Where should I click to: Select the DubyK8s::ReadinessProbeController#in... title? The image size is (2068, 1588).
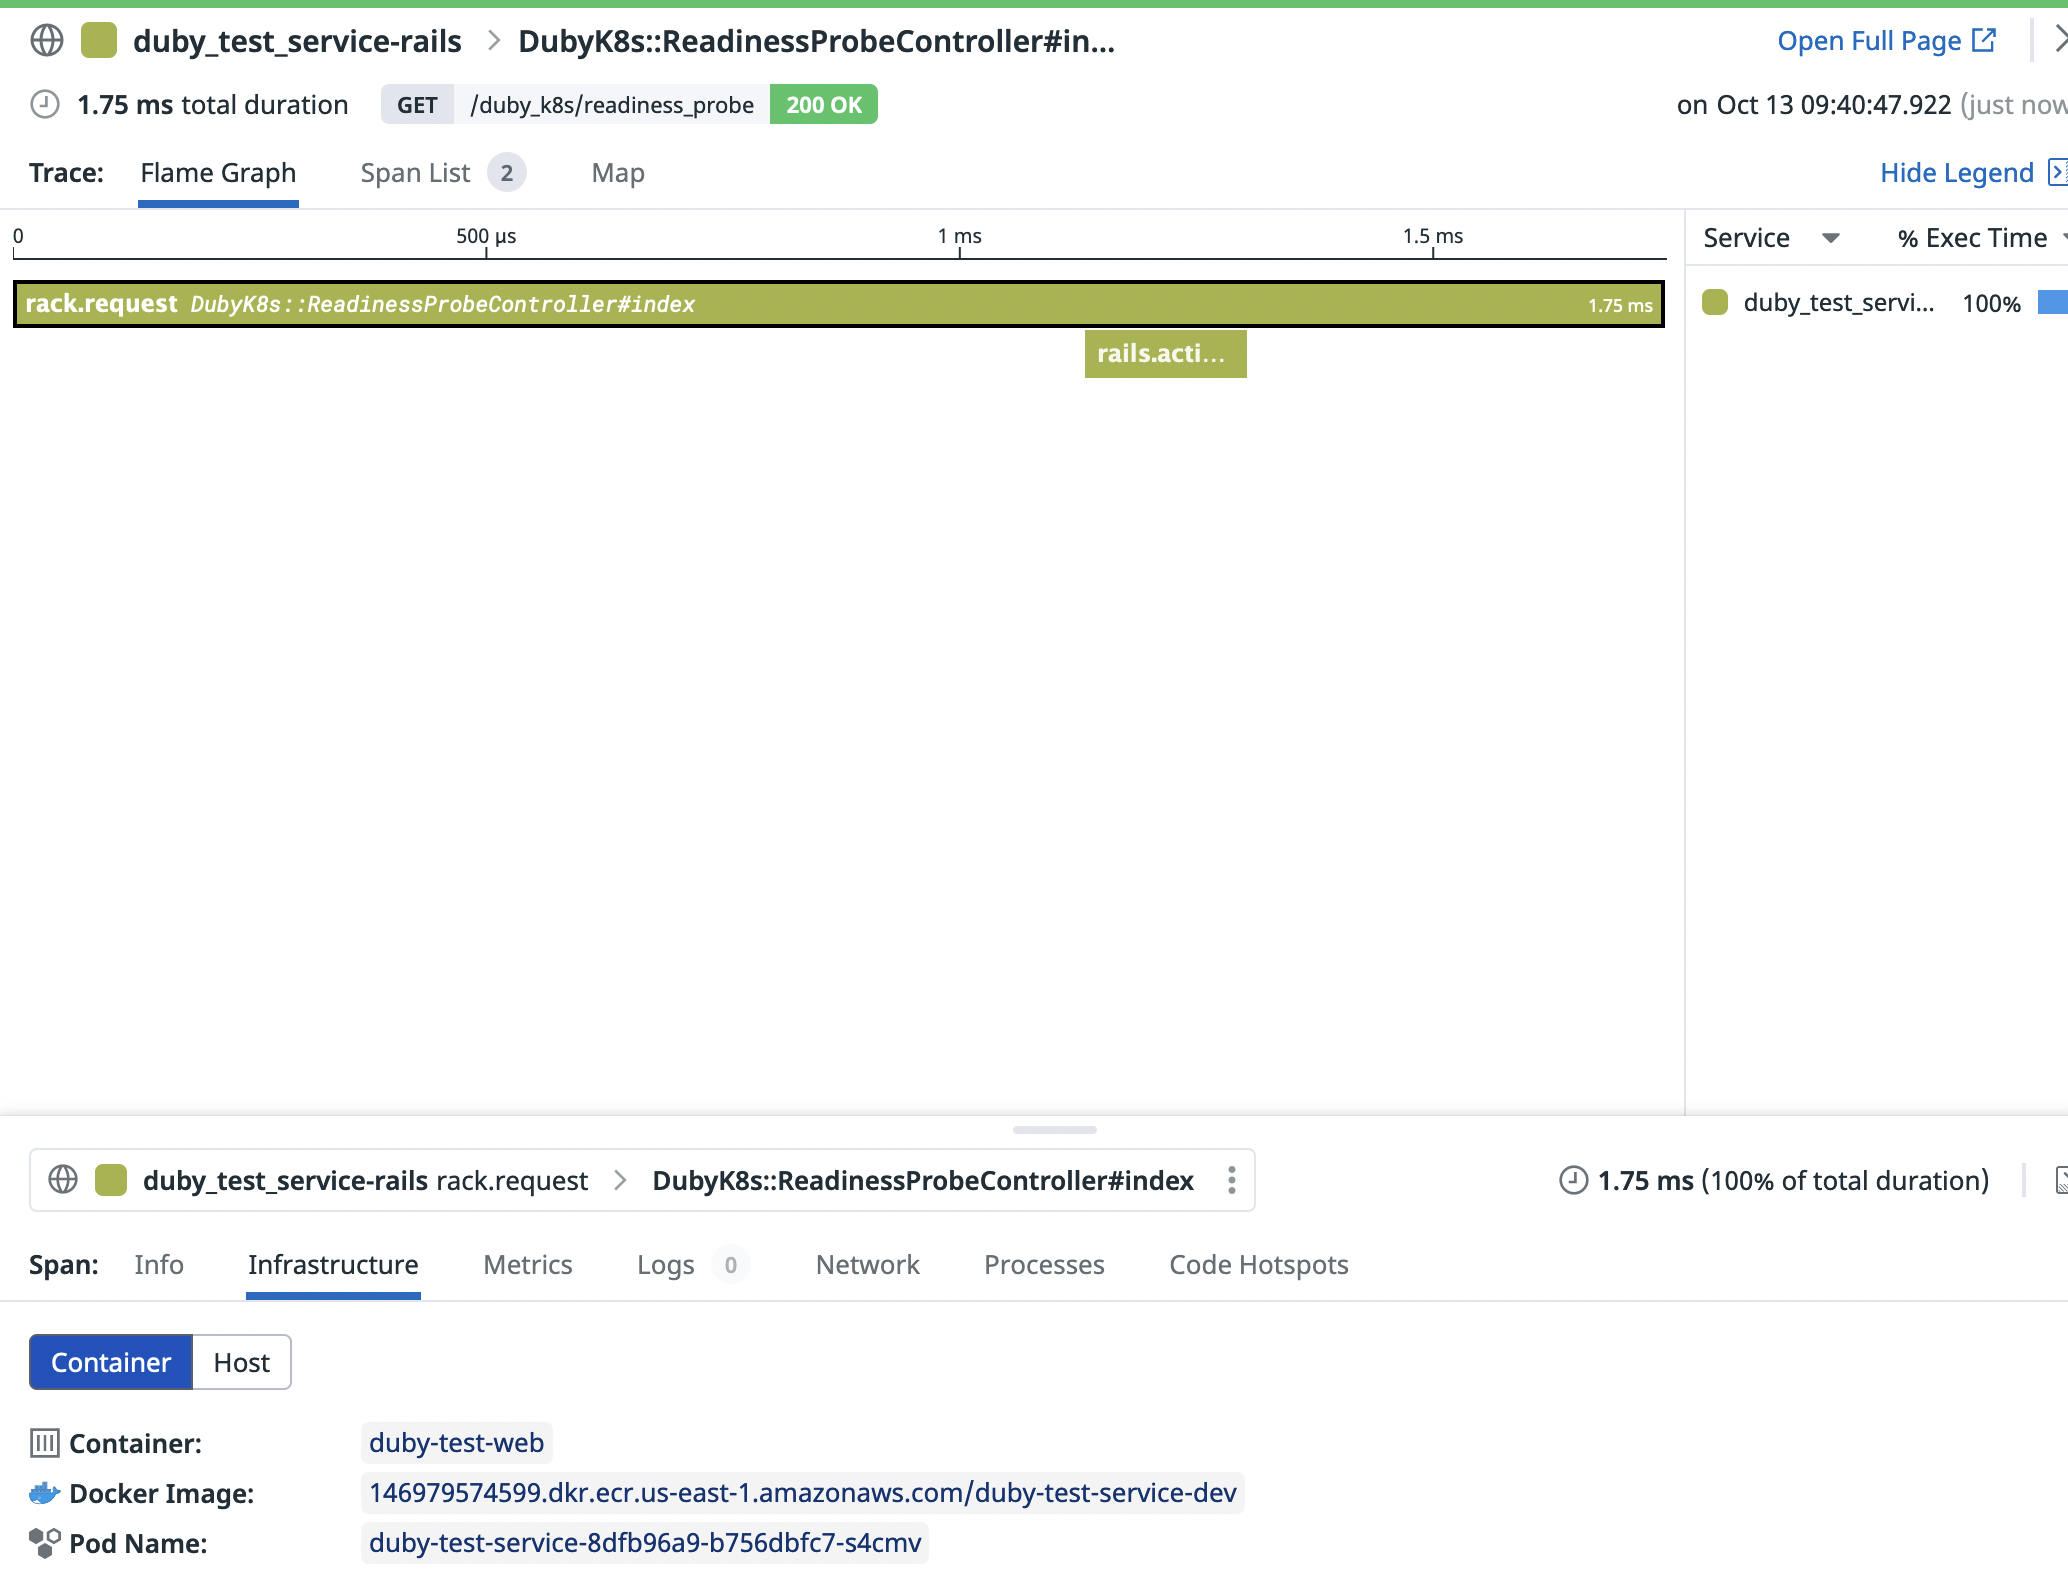point(816,41)
